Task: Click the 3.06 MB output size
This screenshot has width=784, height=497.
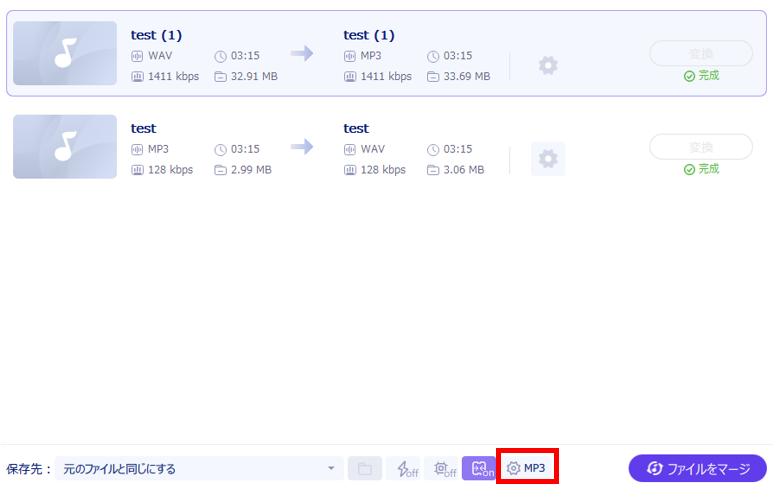Action: click(464, 170)
